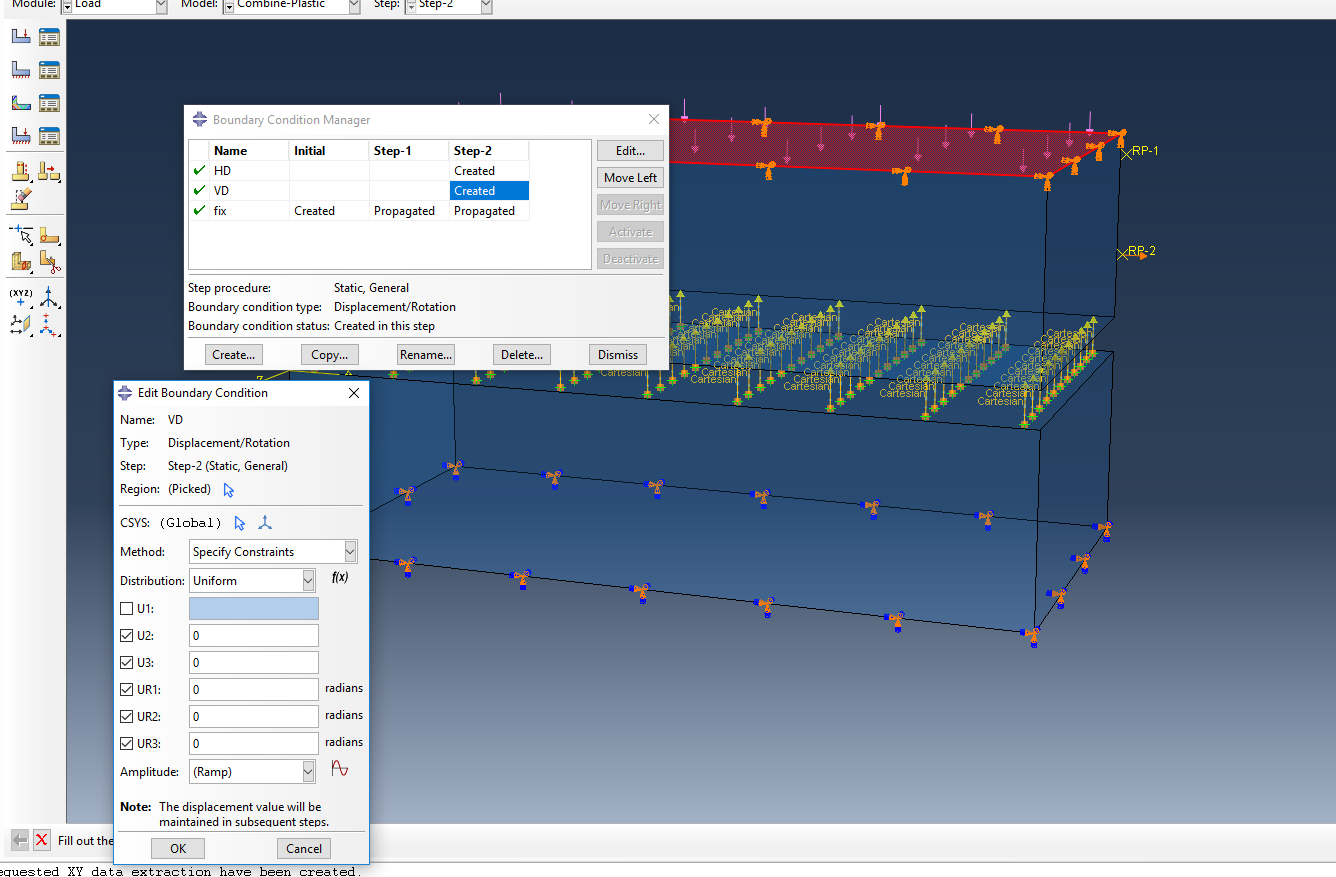Enable the U1 checkbox
The height and width of the screenshot is (877, 1336).
coord(126,608)
